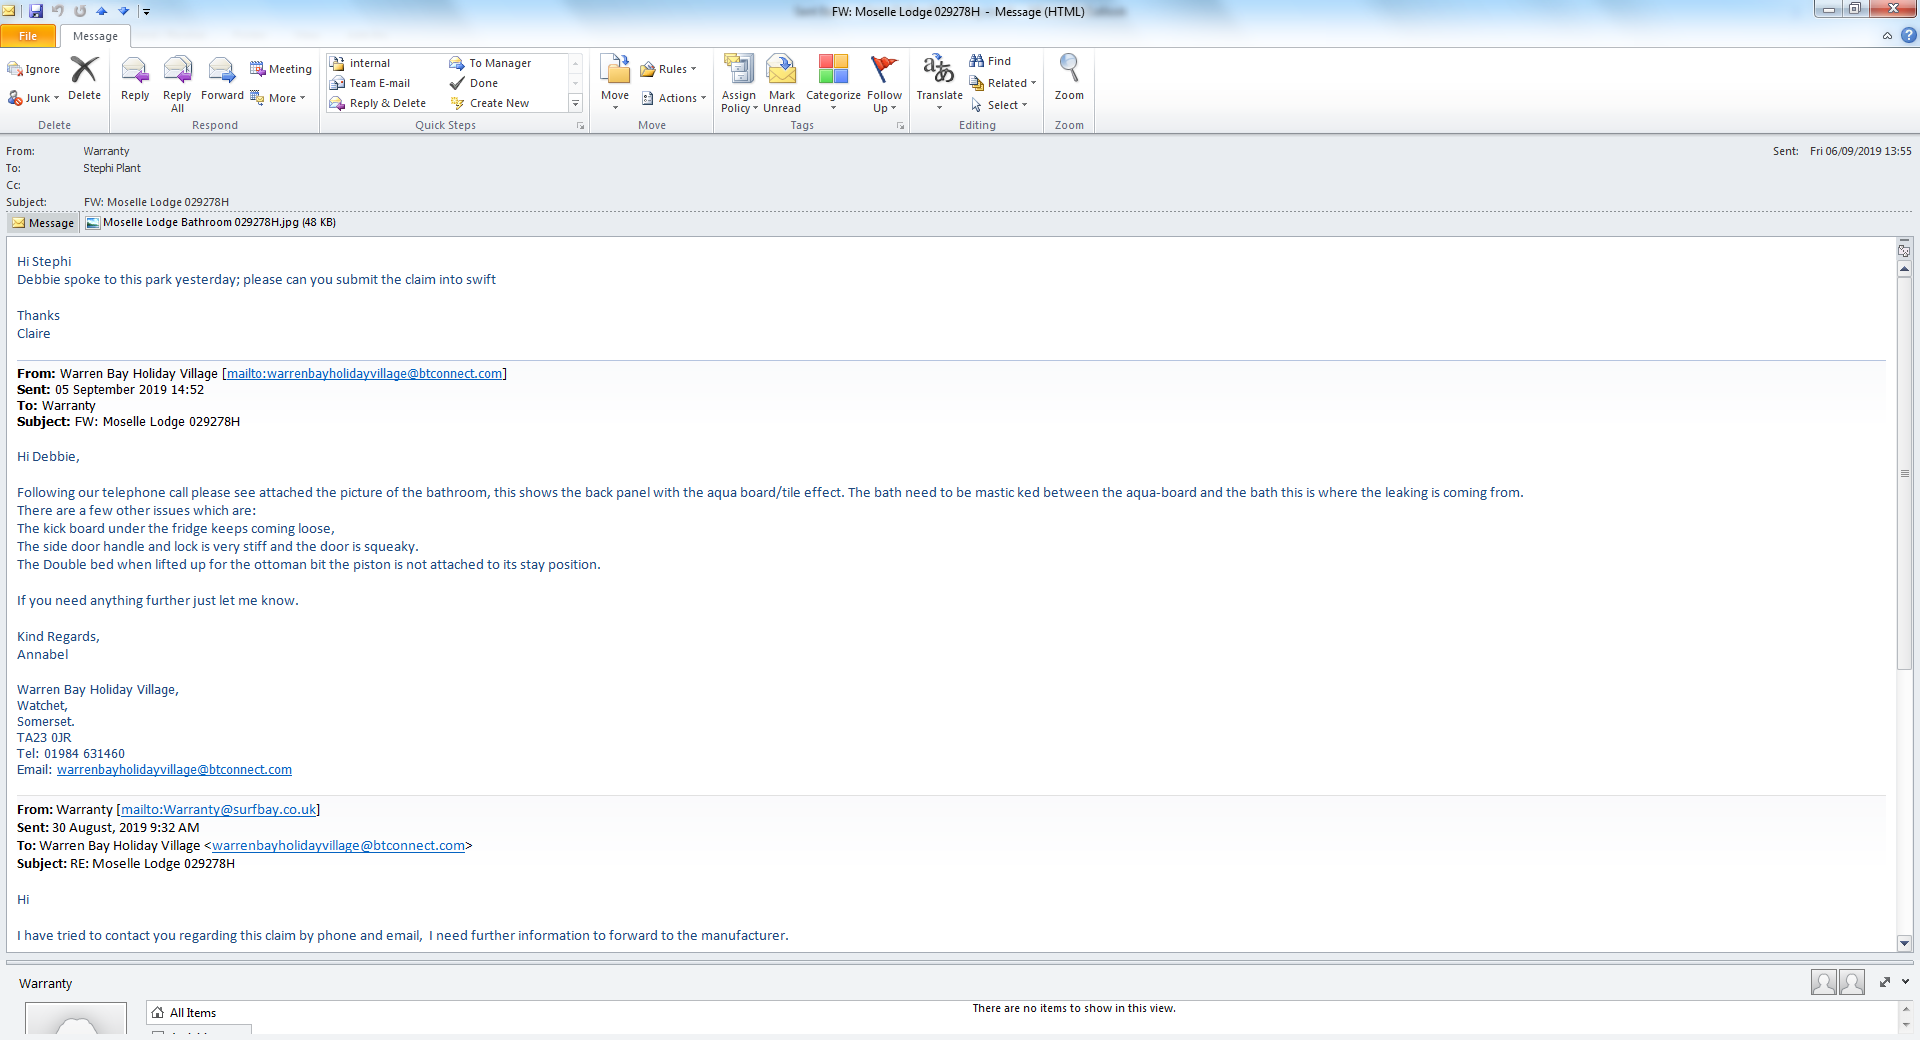
Task: Open the Actions dropdown menu
Action: [x=673, y=98]
